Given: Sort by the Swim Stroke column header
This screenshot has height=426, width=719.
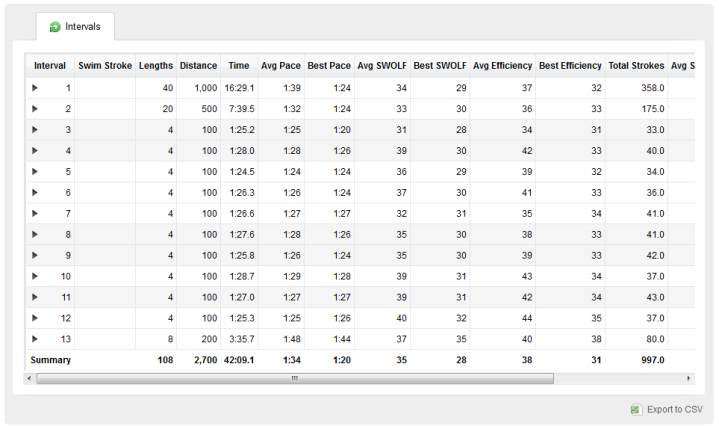Looking at the screenshot, I should click(105, 66).
